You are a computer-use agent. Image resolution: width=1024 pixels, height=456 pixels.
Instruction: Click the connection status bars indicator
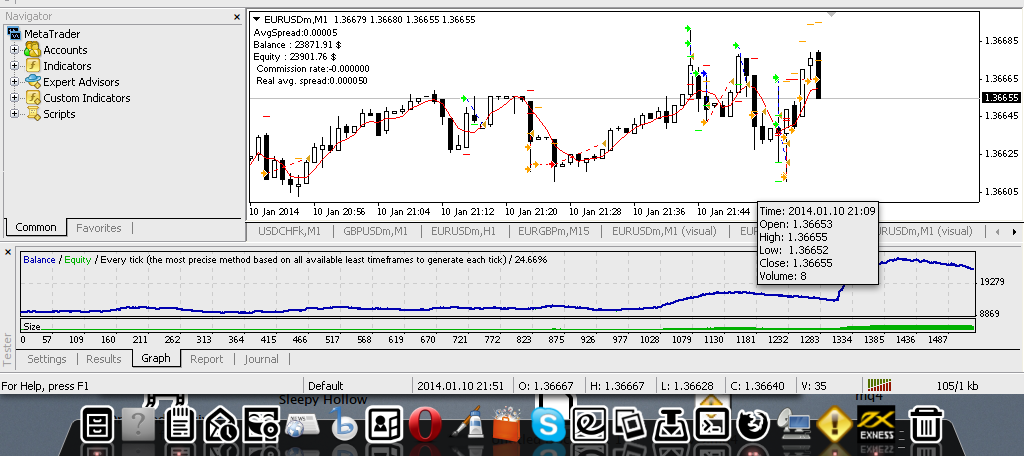(879, 385)
